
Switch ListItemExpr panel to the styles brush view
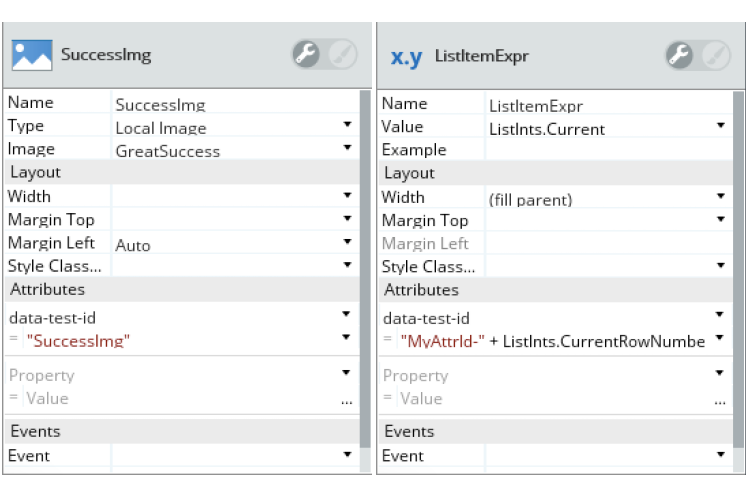(x=714, y=56)
